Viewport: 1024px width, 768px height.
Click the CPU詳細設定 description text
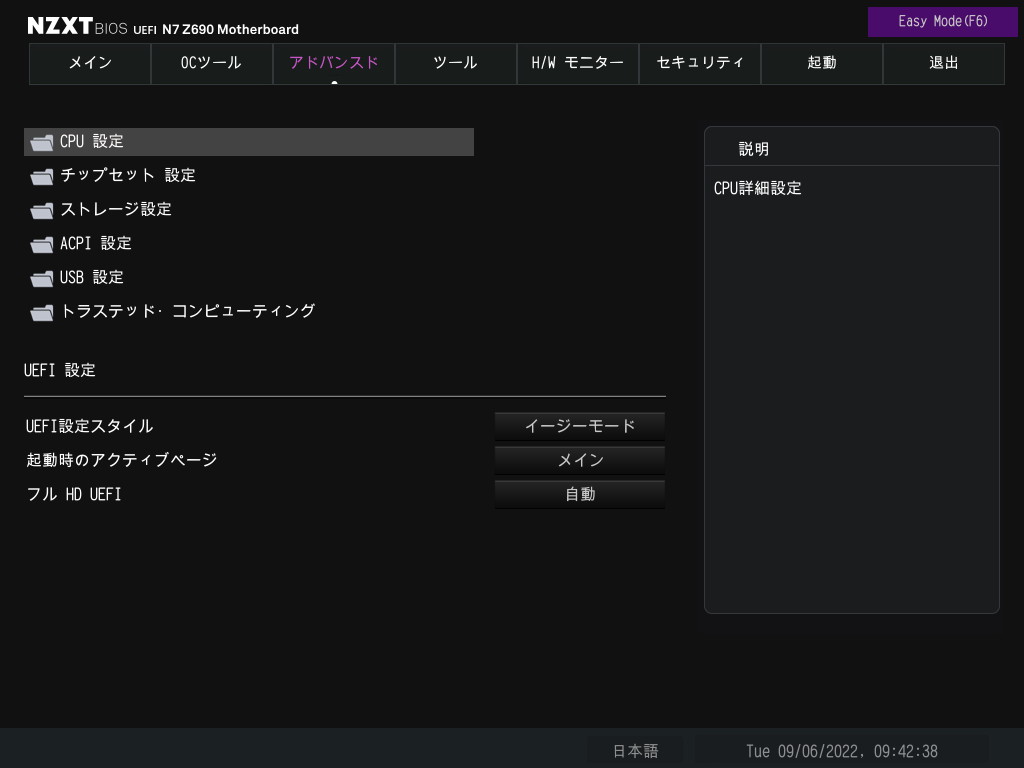click(x=758, y=189)
